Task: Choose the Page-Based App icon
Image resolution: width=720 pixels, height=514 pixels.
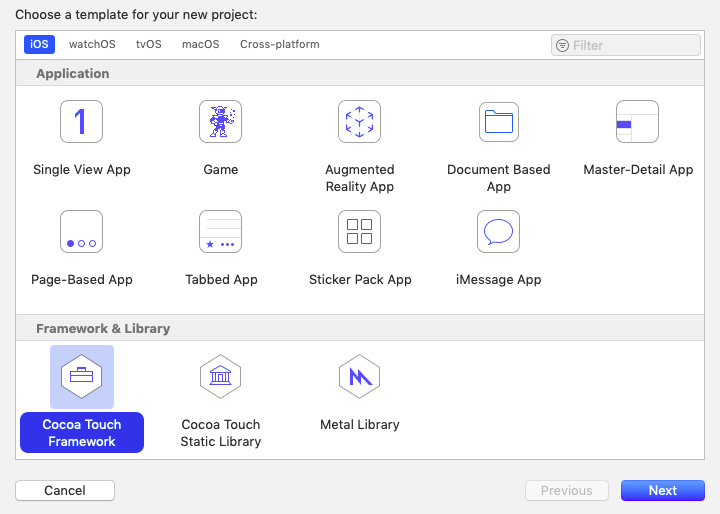Action: click(x=81, y=232)
